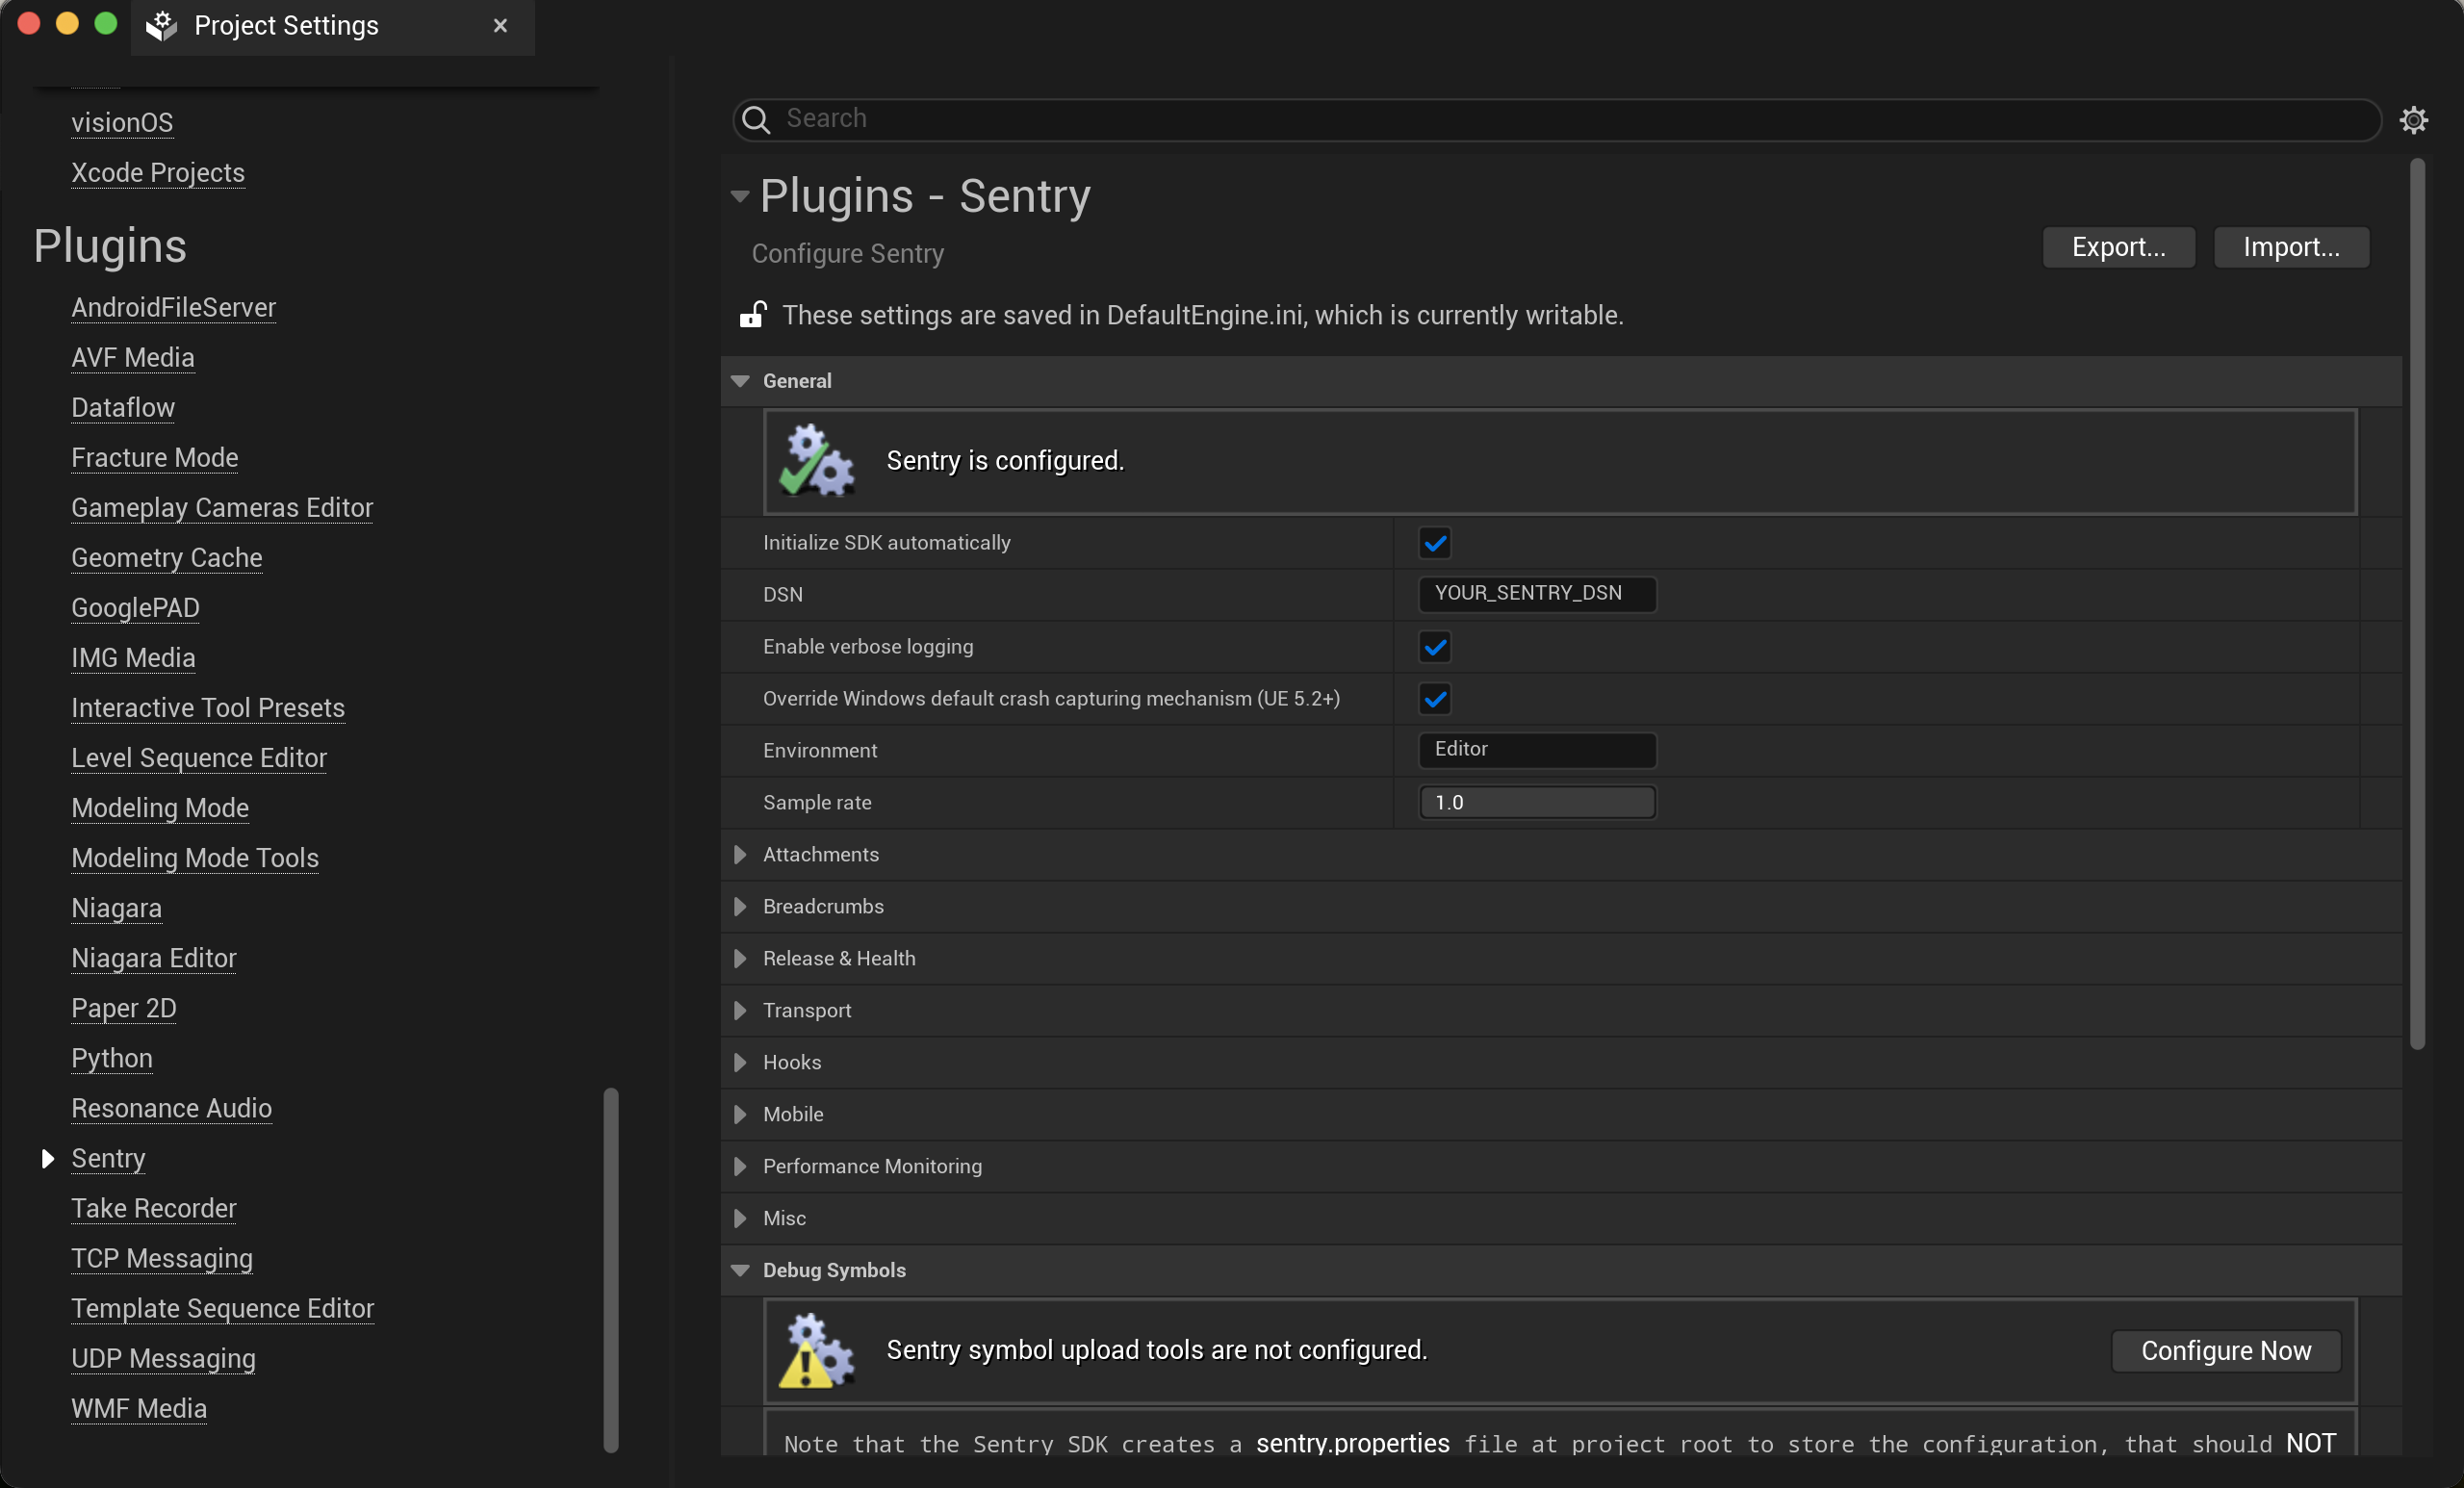Image resolution: width=2464 pixels, height=1488 pixels.
Task: Collapse the General section
Action: click(x=740, y=380)
